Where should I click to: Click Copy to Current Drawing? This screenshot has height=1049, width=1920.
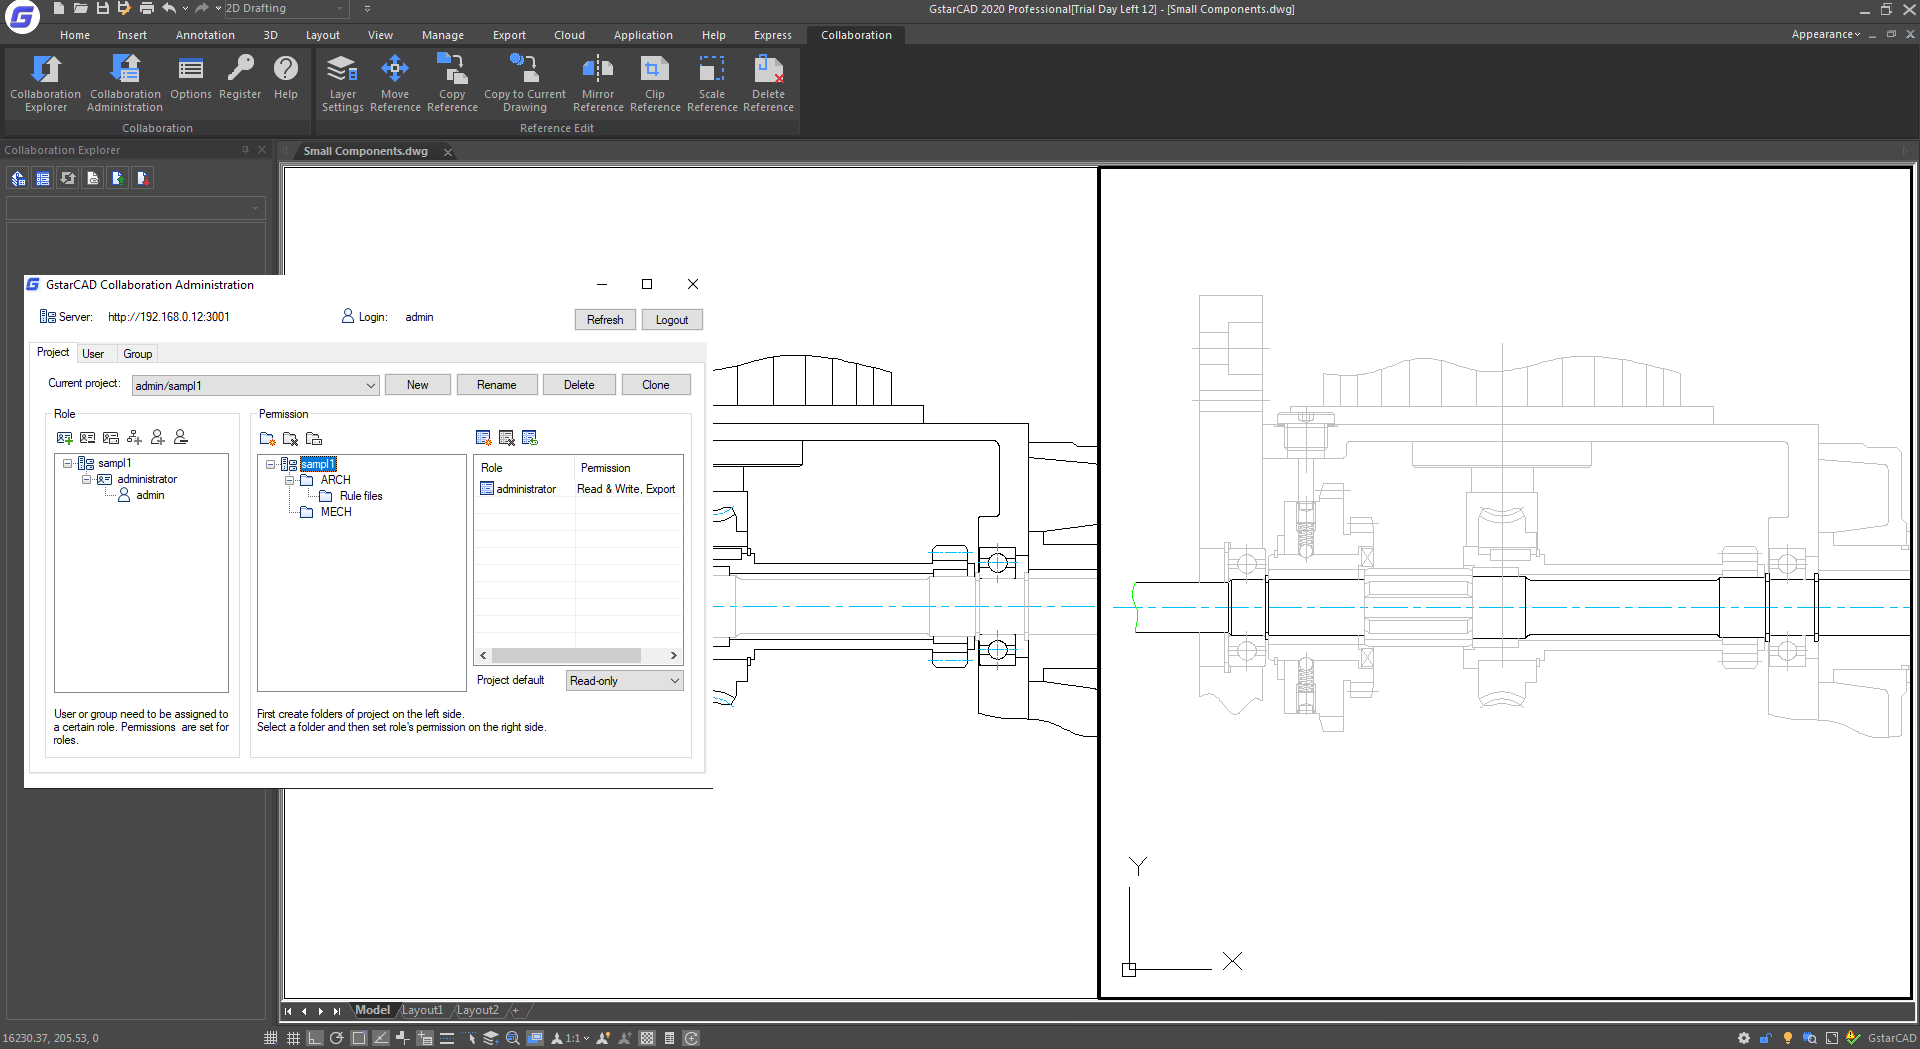pyautogui.click(x=525, y=83)
